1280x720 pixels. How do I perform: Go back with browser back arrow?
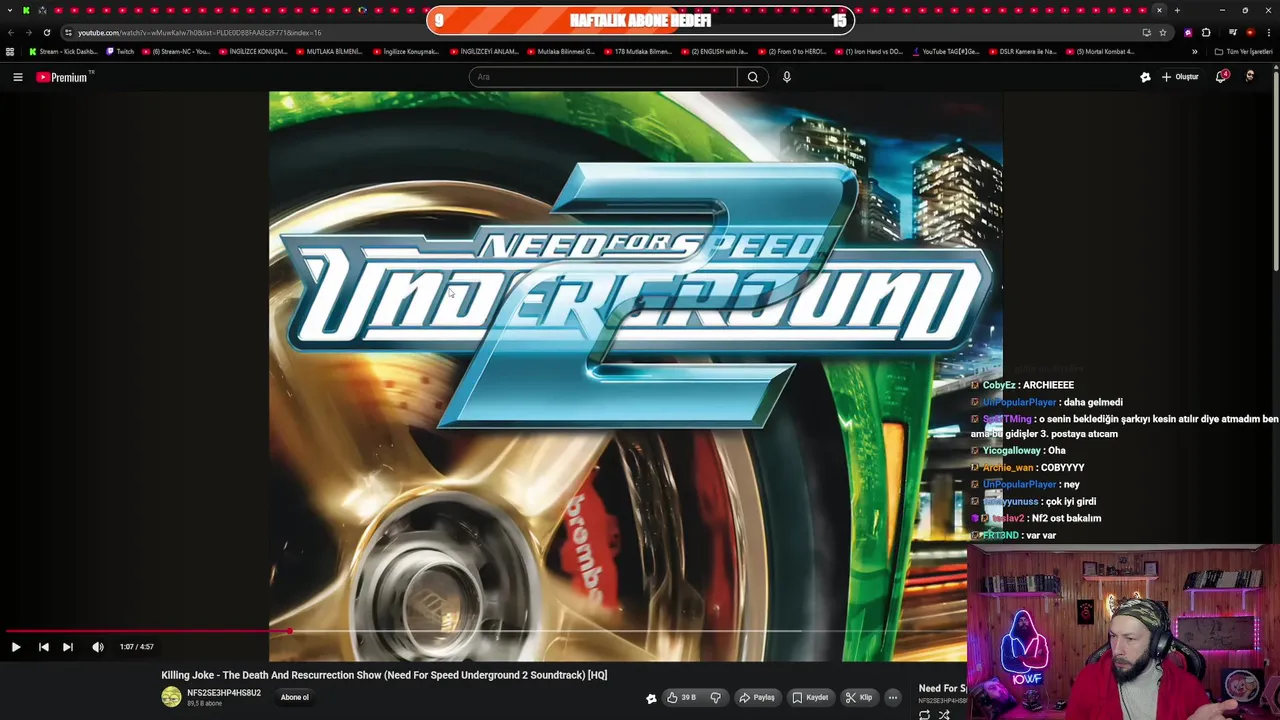10,32
